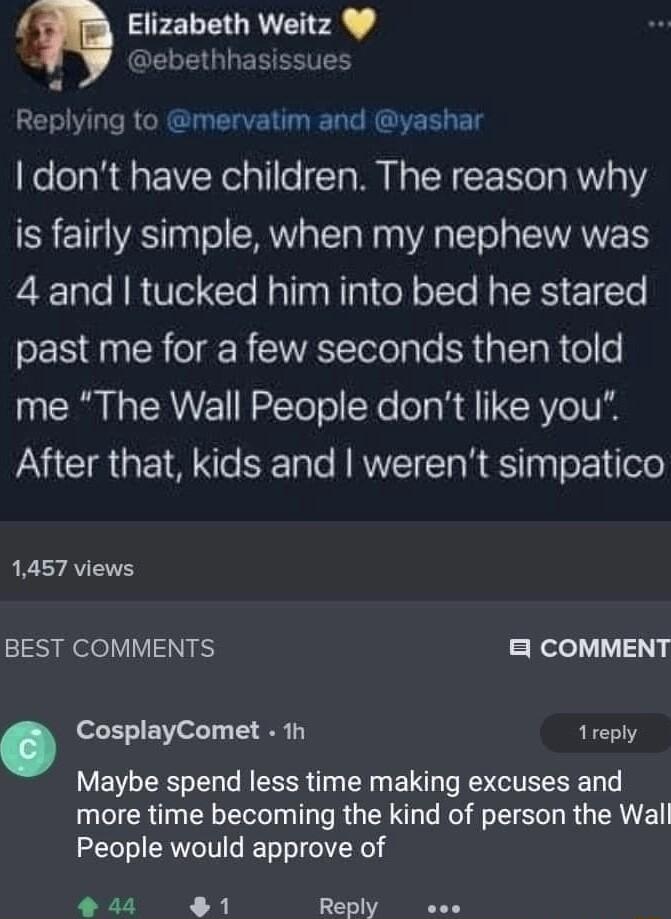This screenshot has width=671, height=919.
Task: Open Elizabeth Weitz's profile picture
Action: (60, 42)
